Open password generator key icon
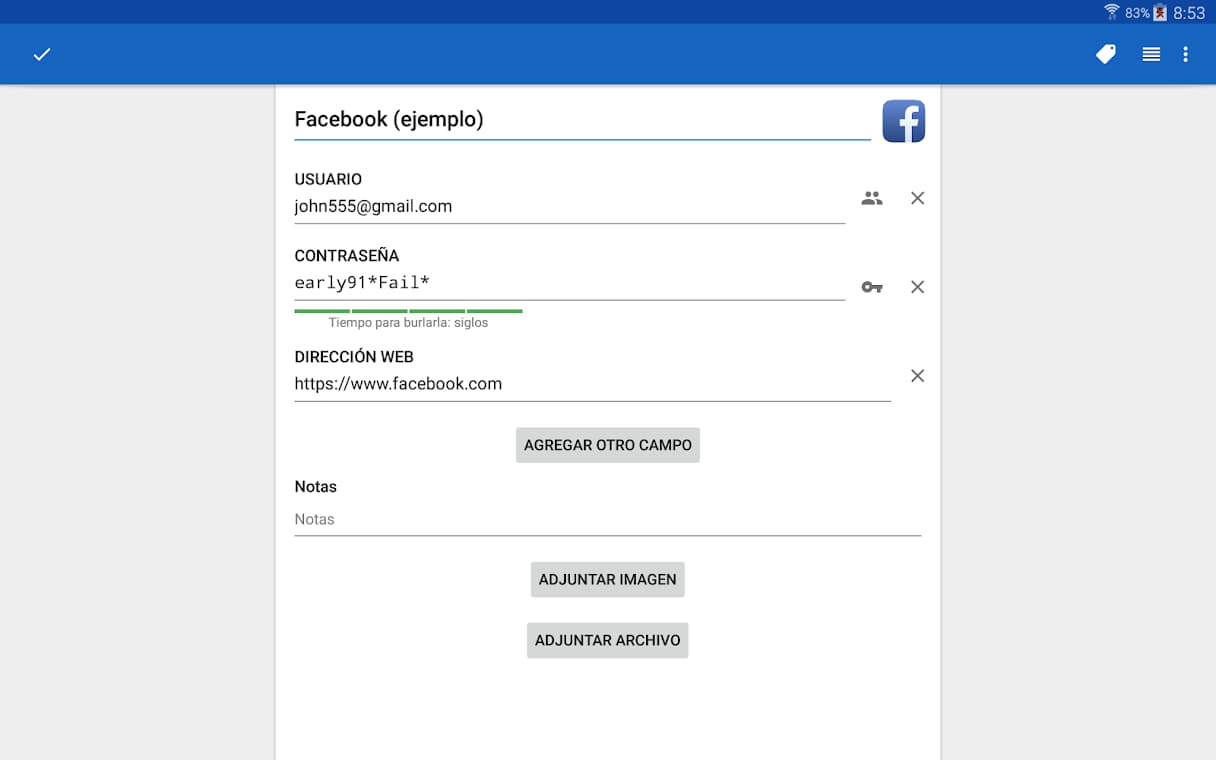Screen dimensions: 1216x760 click(872, 287)
